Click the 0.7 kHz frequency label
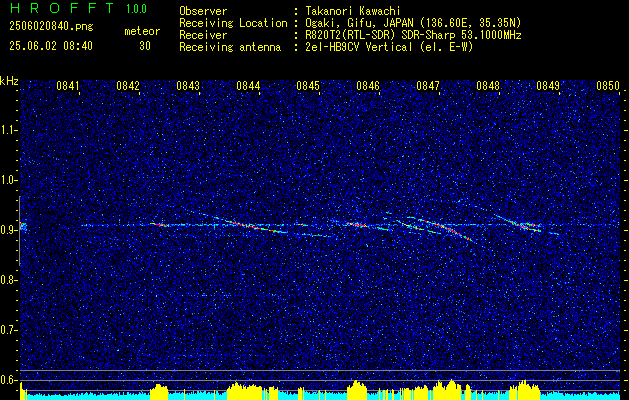 (9, 330)
